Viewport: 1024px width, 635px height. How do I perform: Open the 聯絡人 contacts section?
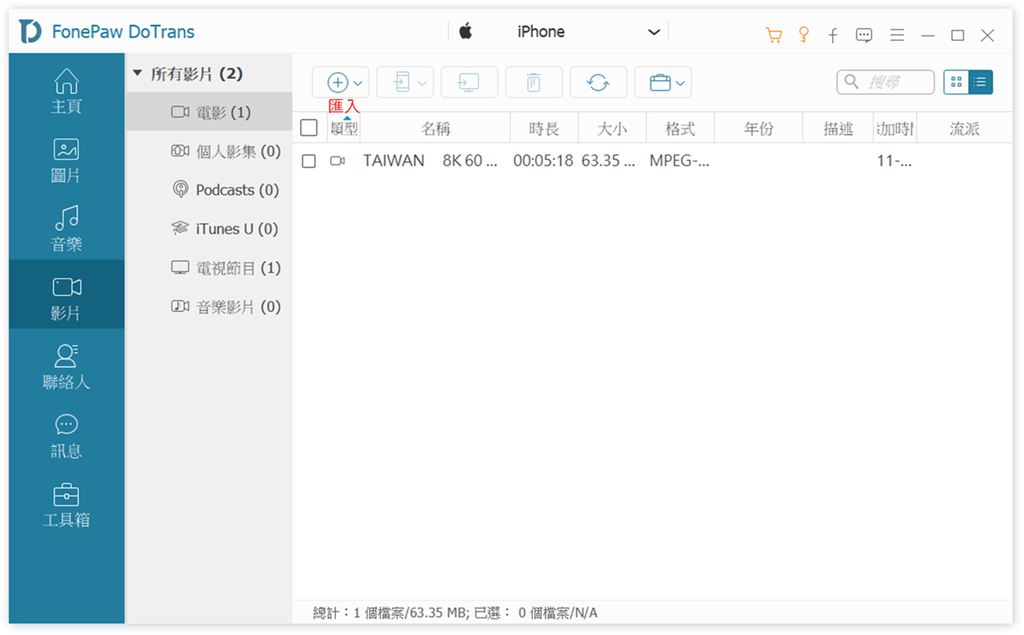[66, 366]
